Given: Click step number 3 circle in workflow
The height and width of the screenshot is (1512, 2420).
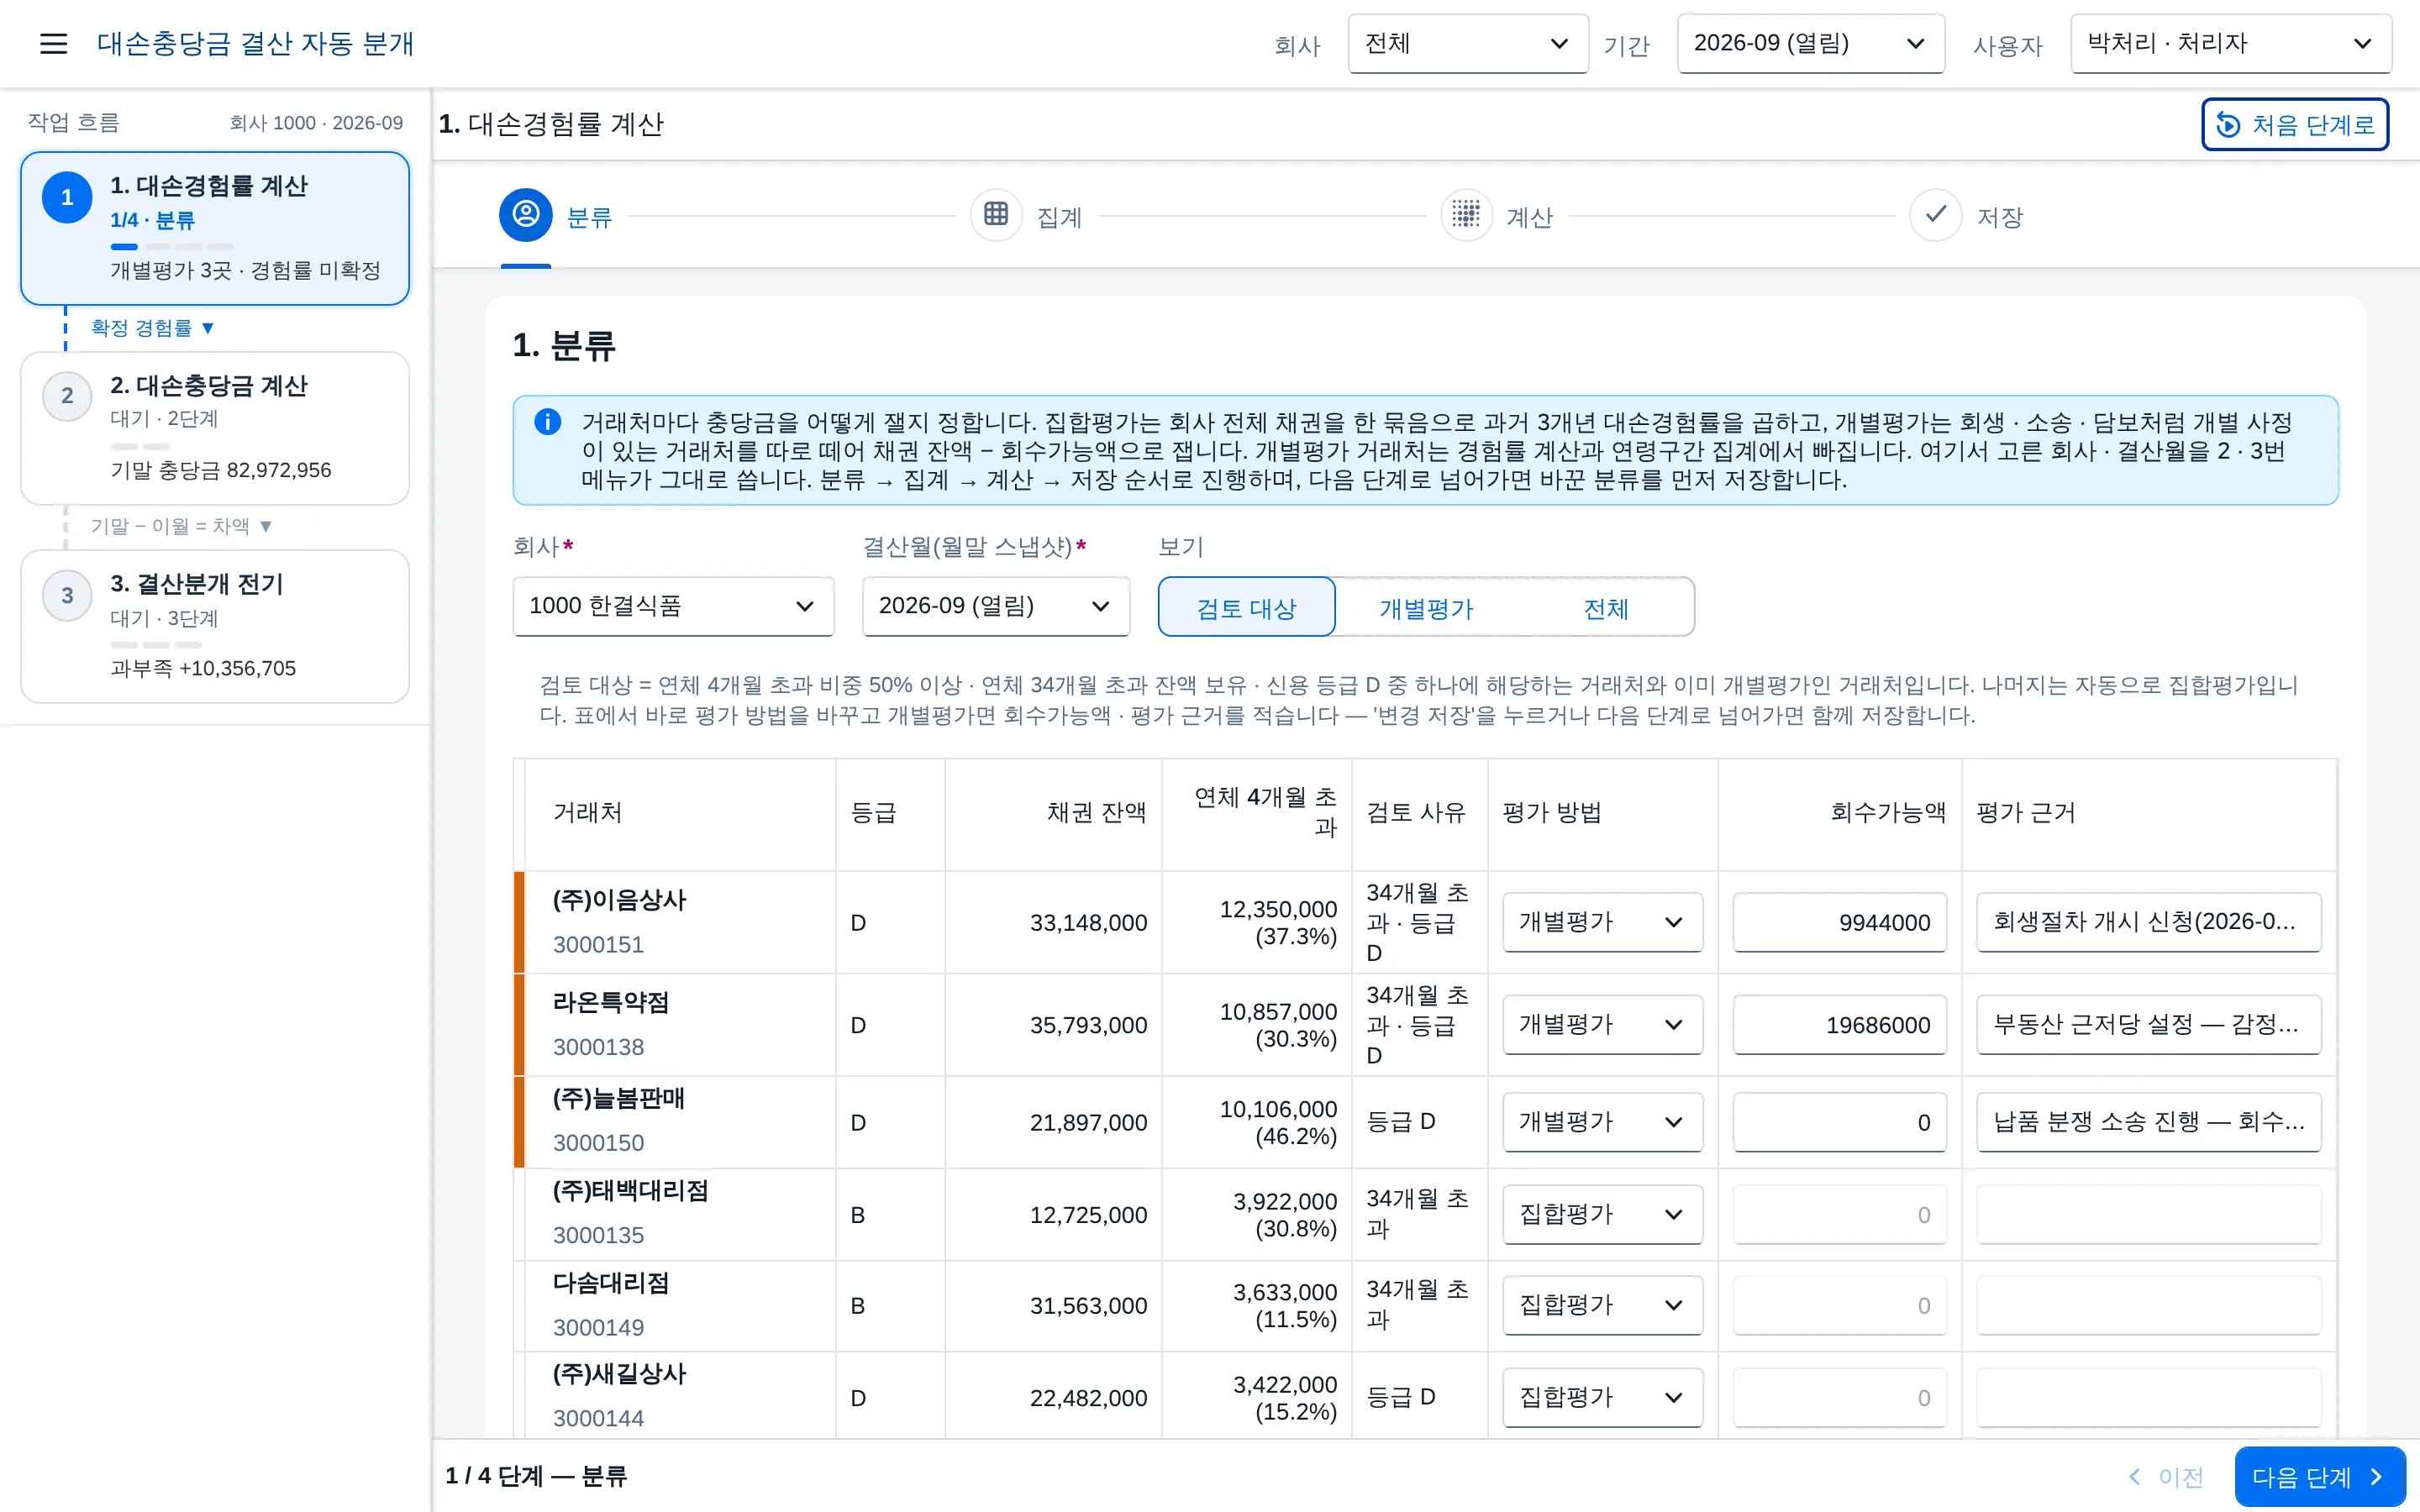Looking at the screenshot, I should point(67,596).
